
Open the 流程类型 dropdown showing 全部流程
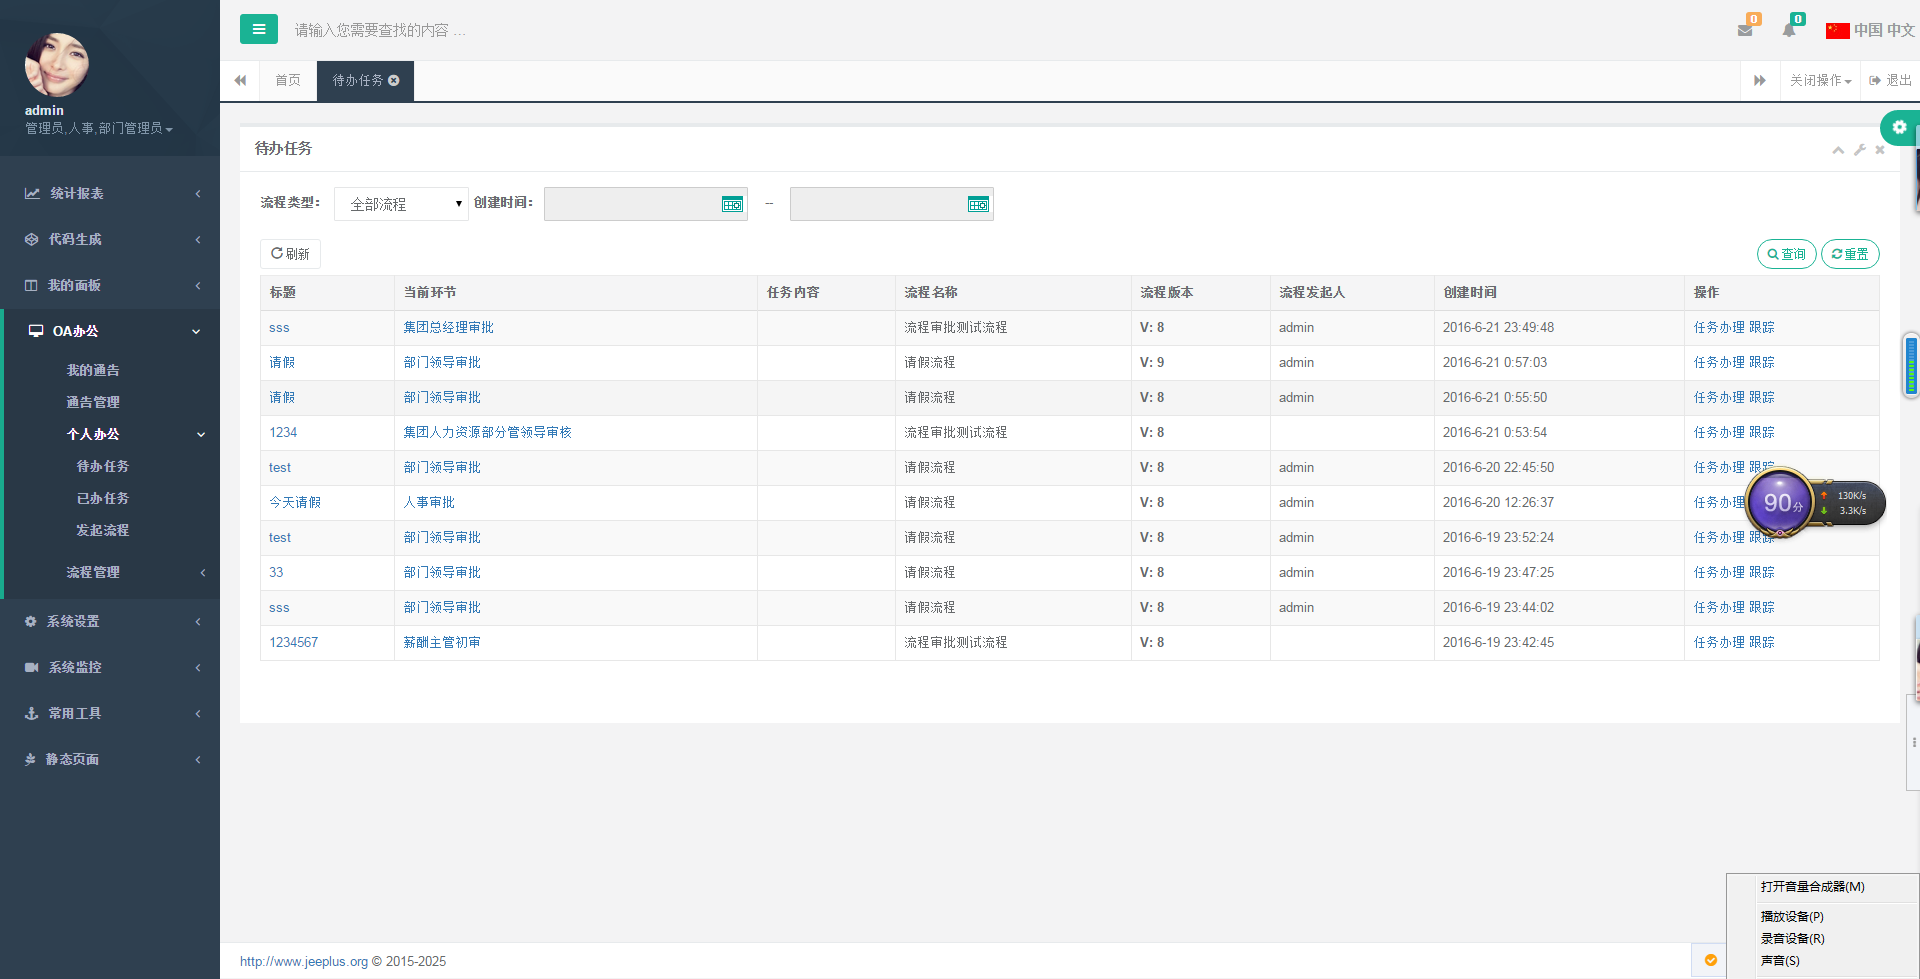pos(401,204)
